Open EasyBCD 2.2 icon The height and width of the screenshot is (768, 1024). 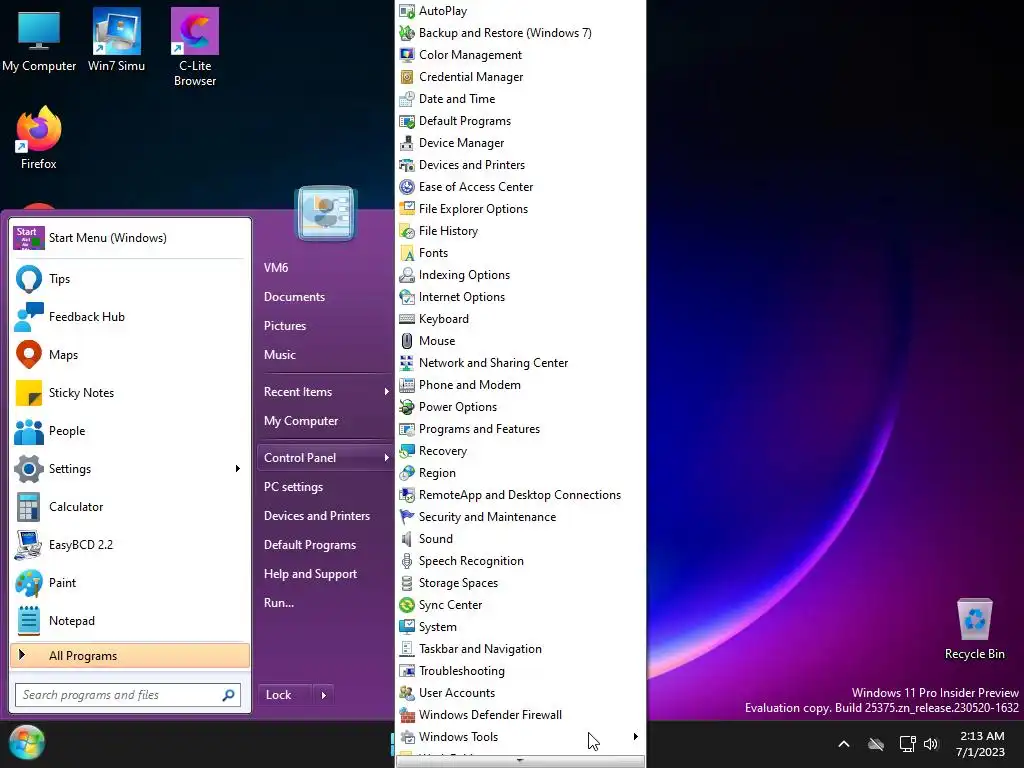click(x=29, y=545)
